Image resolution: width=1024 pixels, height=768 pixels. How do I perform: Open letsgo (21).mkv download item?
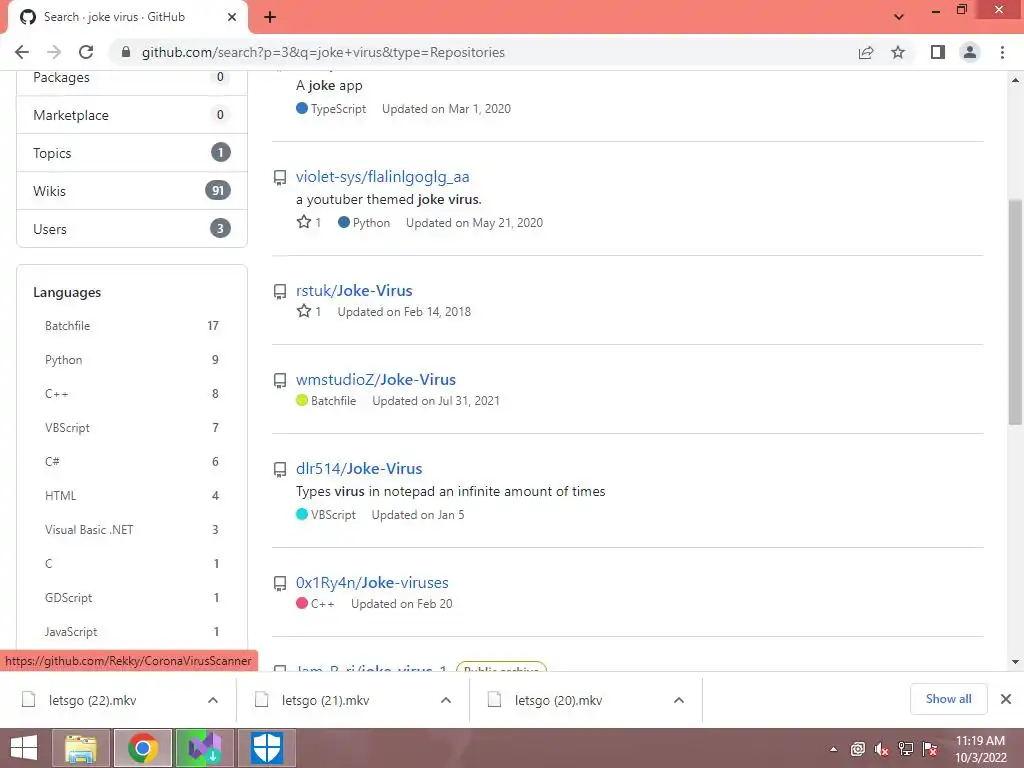point(325,700)
